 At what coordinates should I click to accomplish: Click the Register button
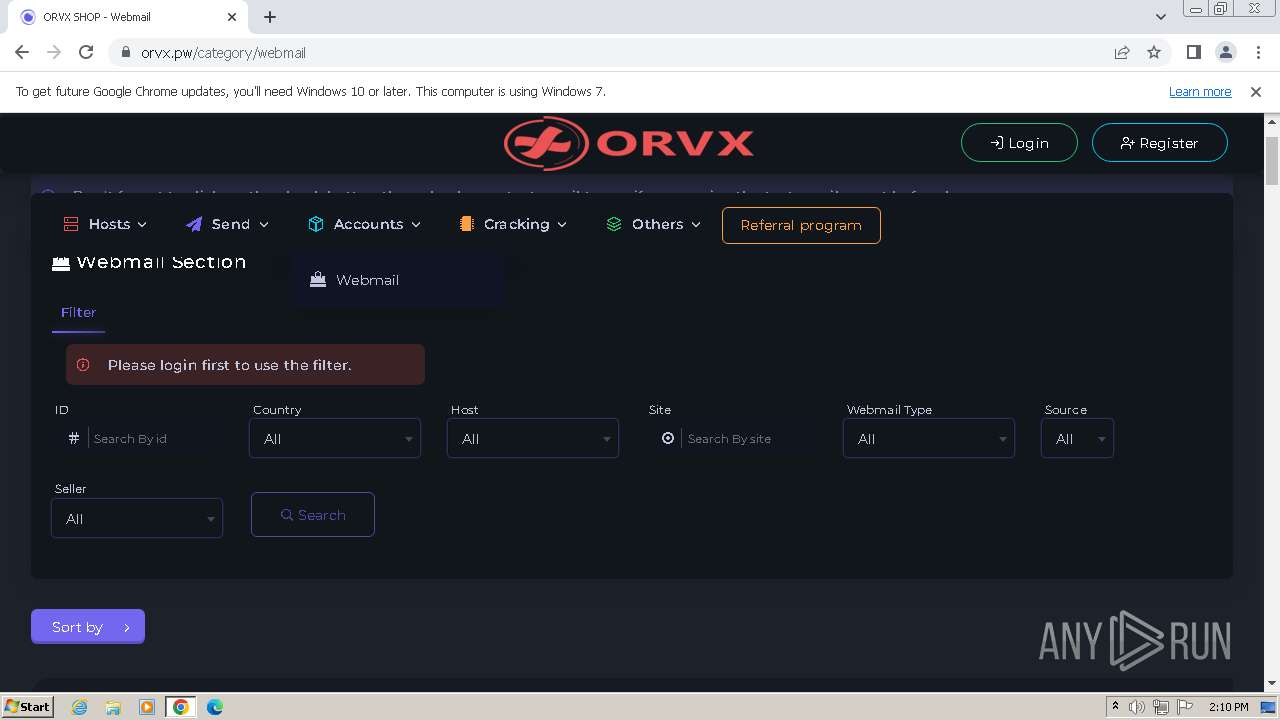(x=1159, y=143)
